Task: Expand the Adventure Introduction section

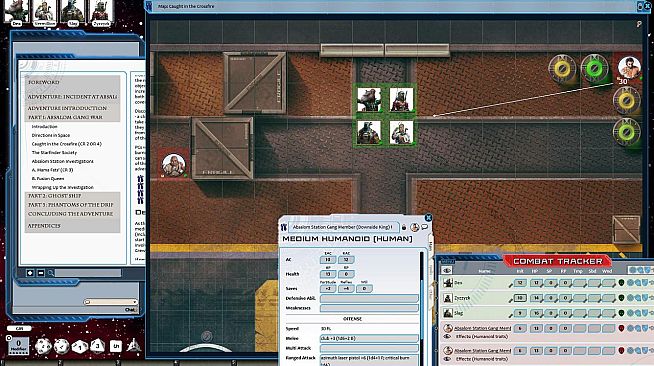Action: coord(67,108)
